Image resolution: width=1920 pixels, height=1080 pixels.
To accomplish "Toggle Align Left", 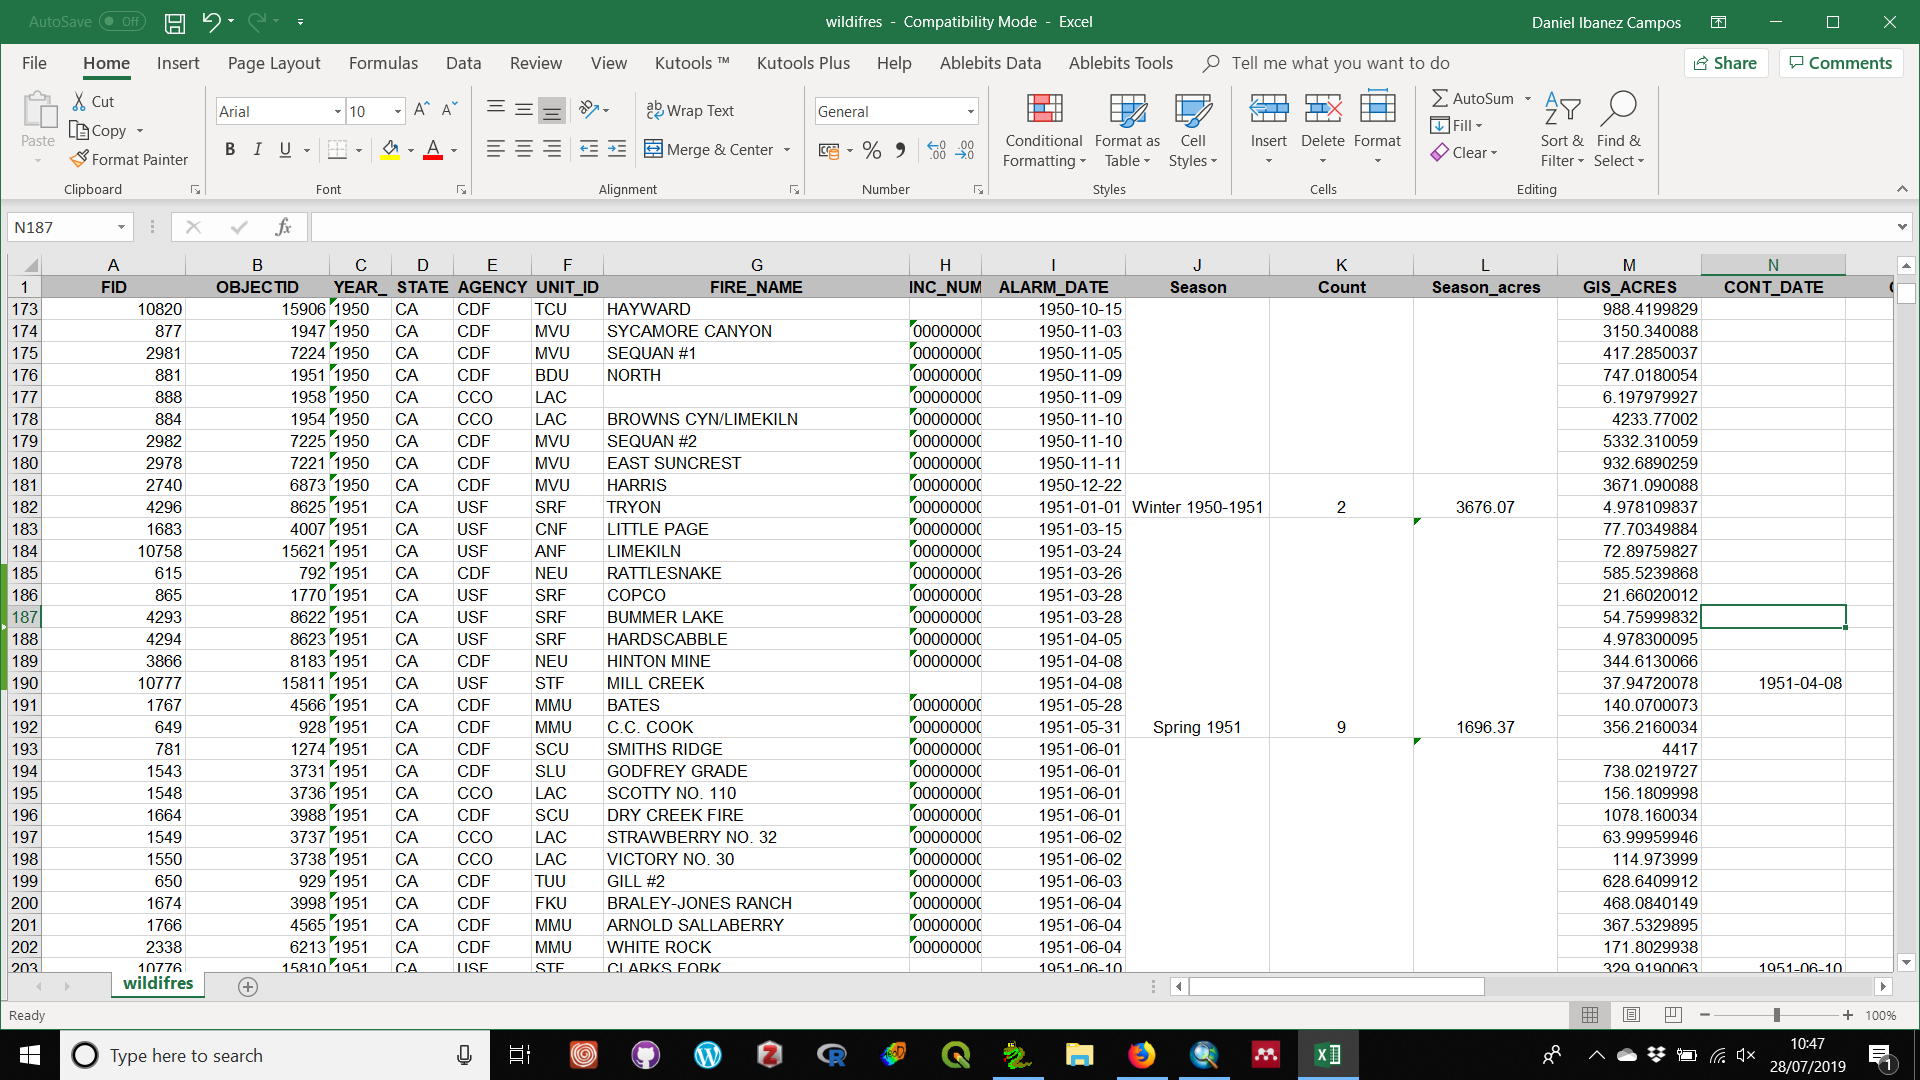I will pyautogui.click(x=495, y=149).
